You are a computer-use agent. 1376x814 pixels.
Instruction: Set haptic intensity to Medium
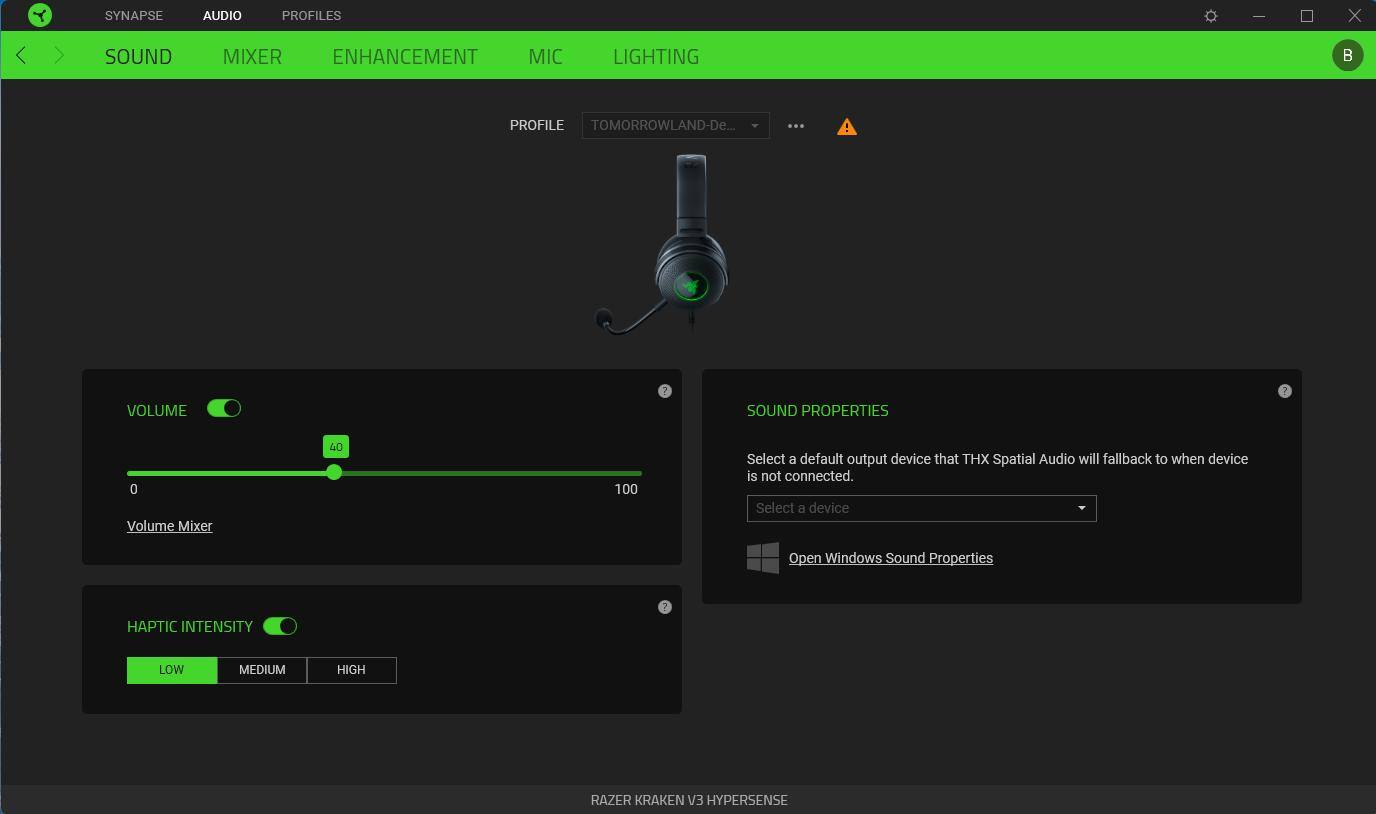click(x=262, y=670)
